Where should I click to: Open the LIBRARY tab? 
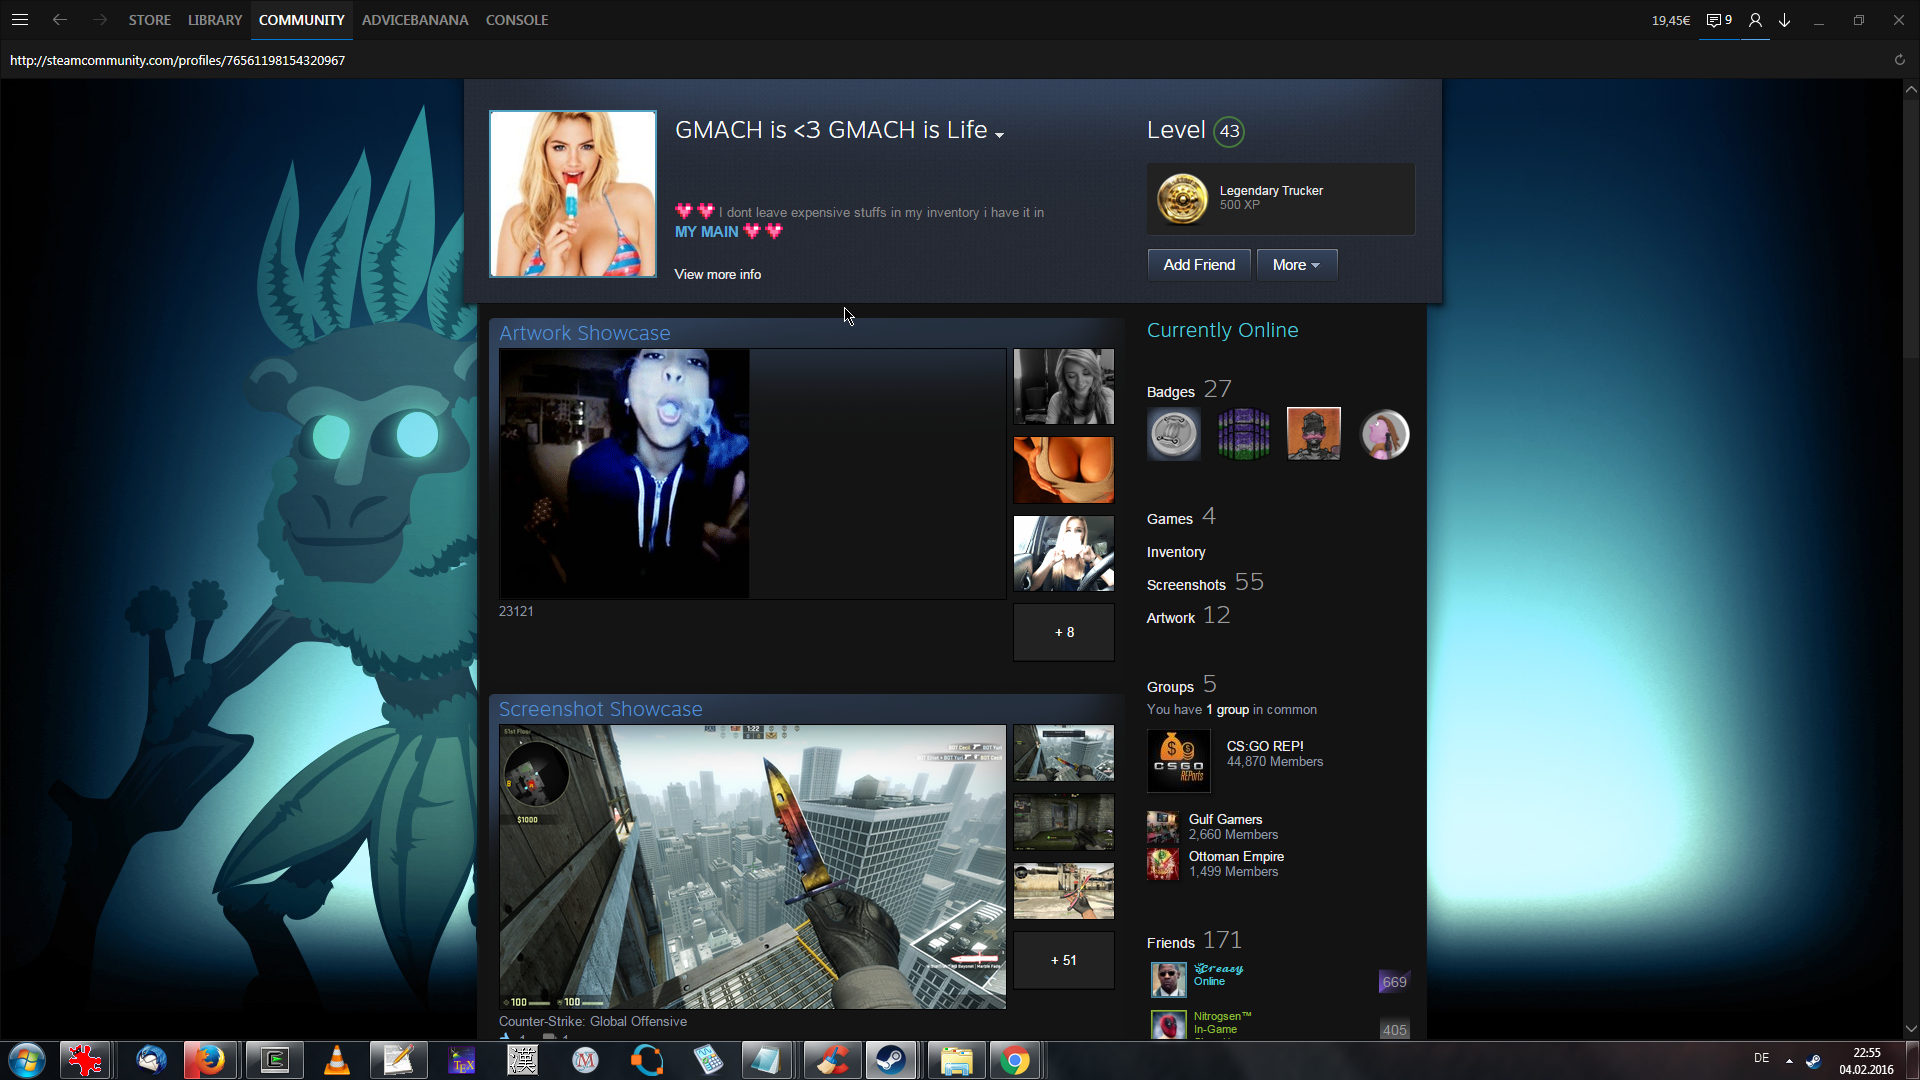(x=215, y=20)
